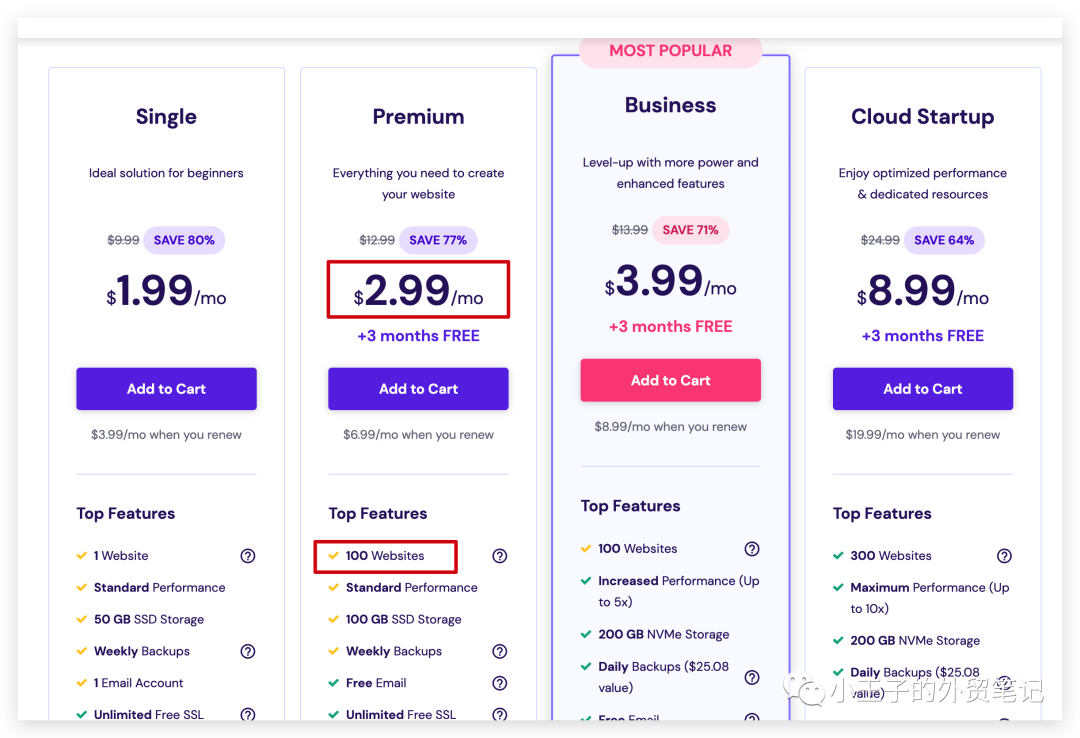This screenshot has height=738, width=1080.
Task: Click the SAVE 71% badge on Business
Action: 690,230
